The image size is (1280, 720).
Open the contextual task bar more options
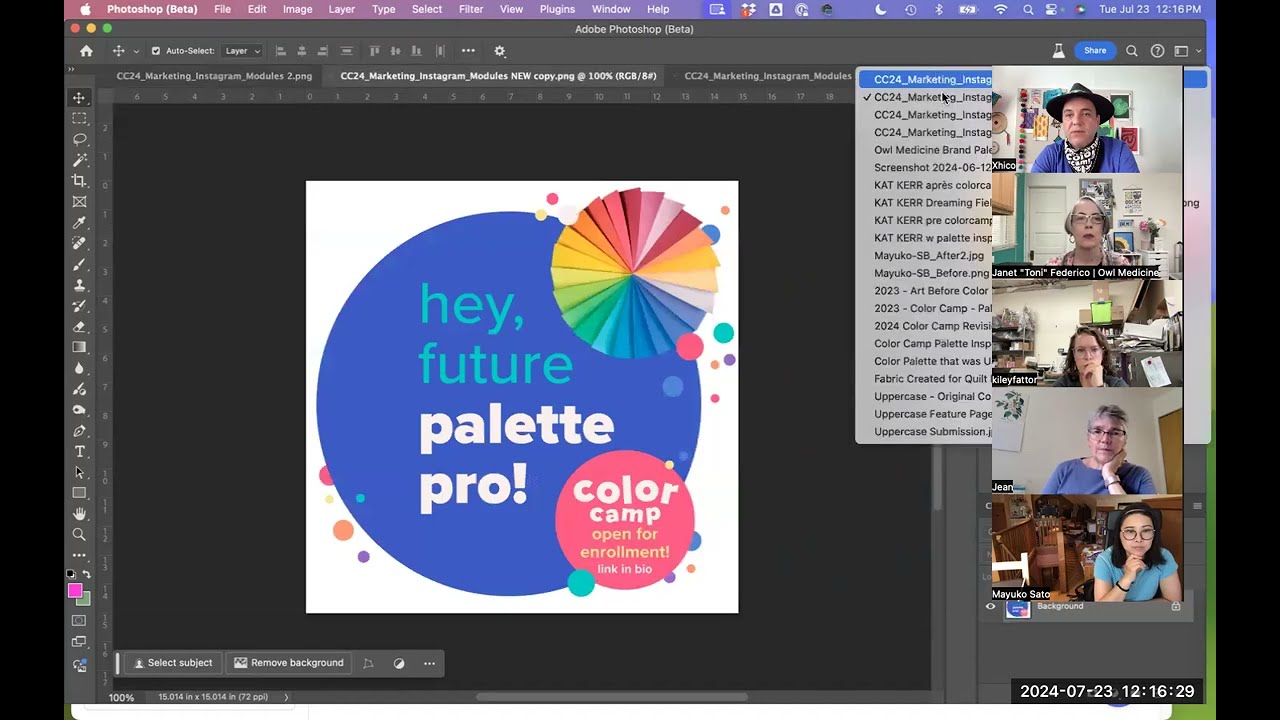click(x=429, y=663)
